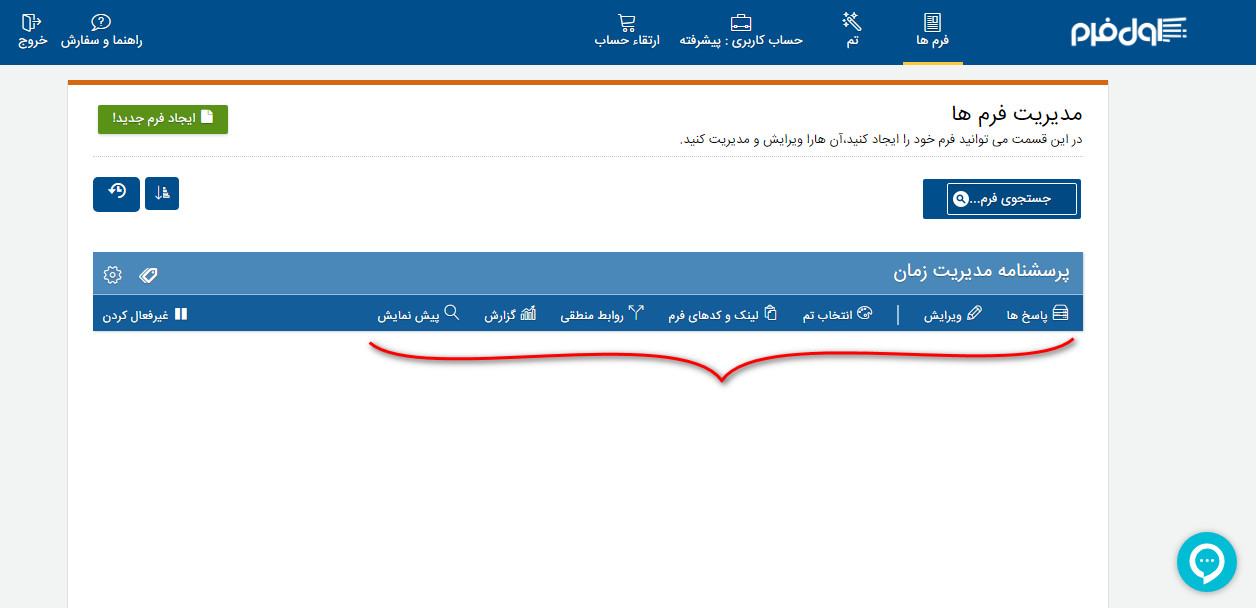Open ارتقاء حساب cart page
Viewport: 1256px width, 608px height.
coord(627,32)
